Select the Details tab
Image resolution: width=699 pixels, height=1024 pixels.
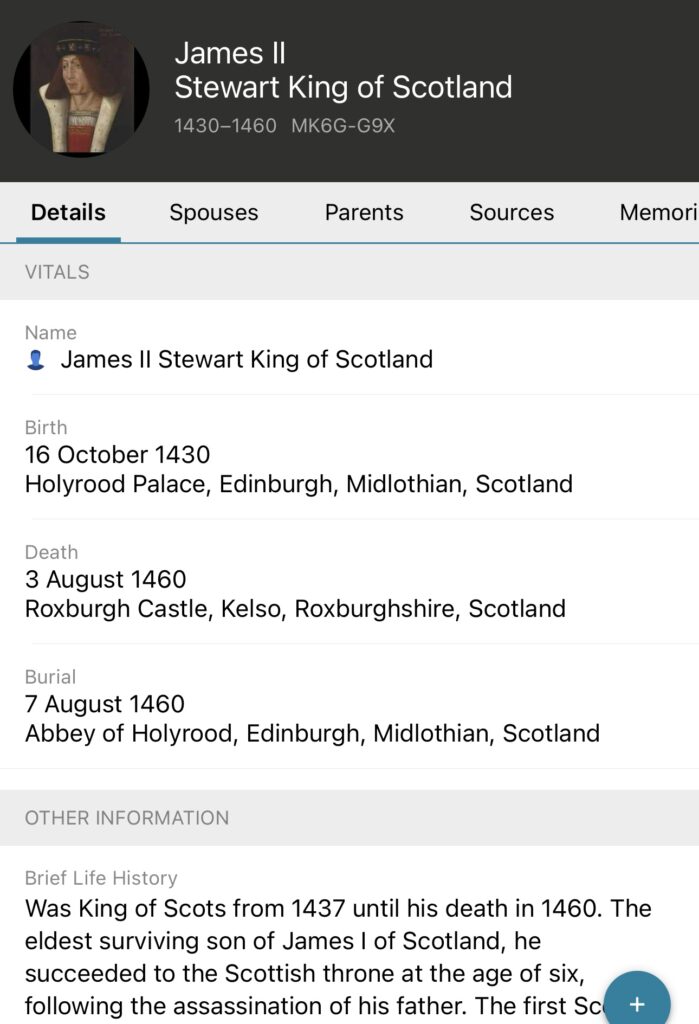pyautogui.click(x=68, y=212)
